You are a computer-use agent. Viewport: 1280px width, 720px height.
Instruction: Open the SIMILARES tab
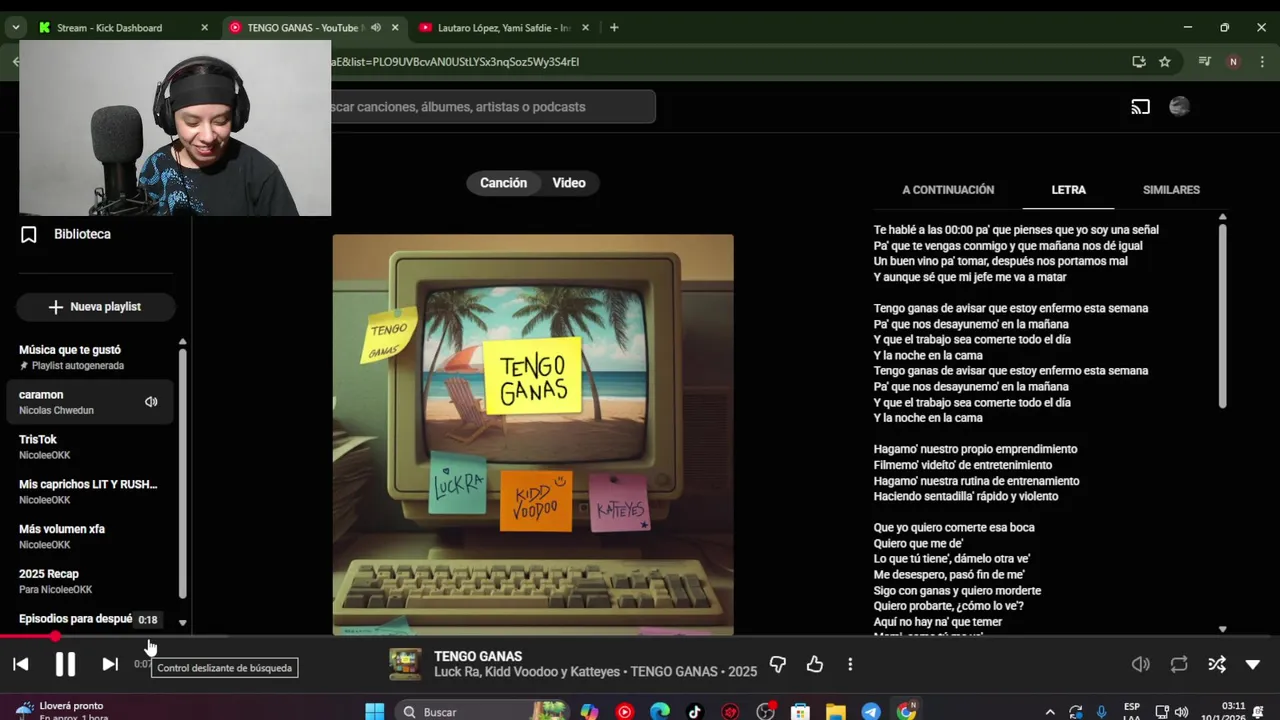click(1171, 190)
